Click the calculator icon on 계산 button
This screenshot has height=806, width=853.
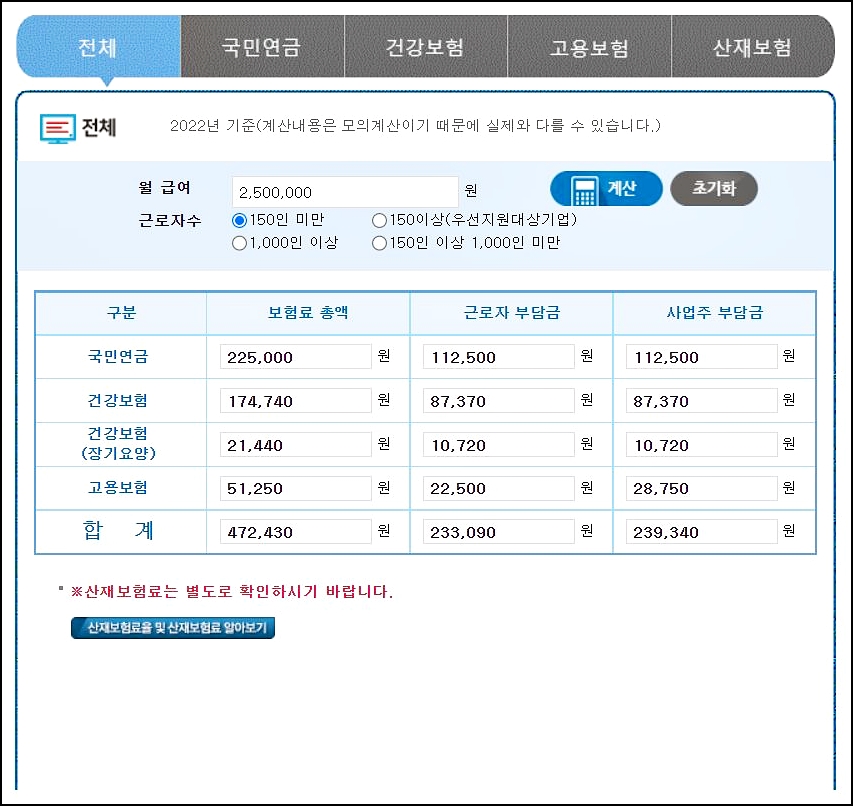click(x=585, y=190)
